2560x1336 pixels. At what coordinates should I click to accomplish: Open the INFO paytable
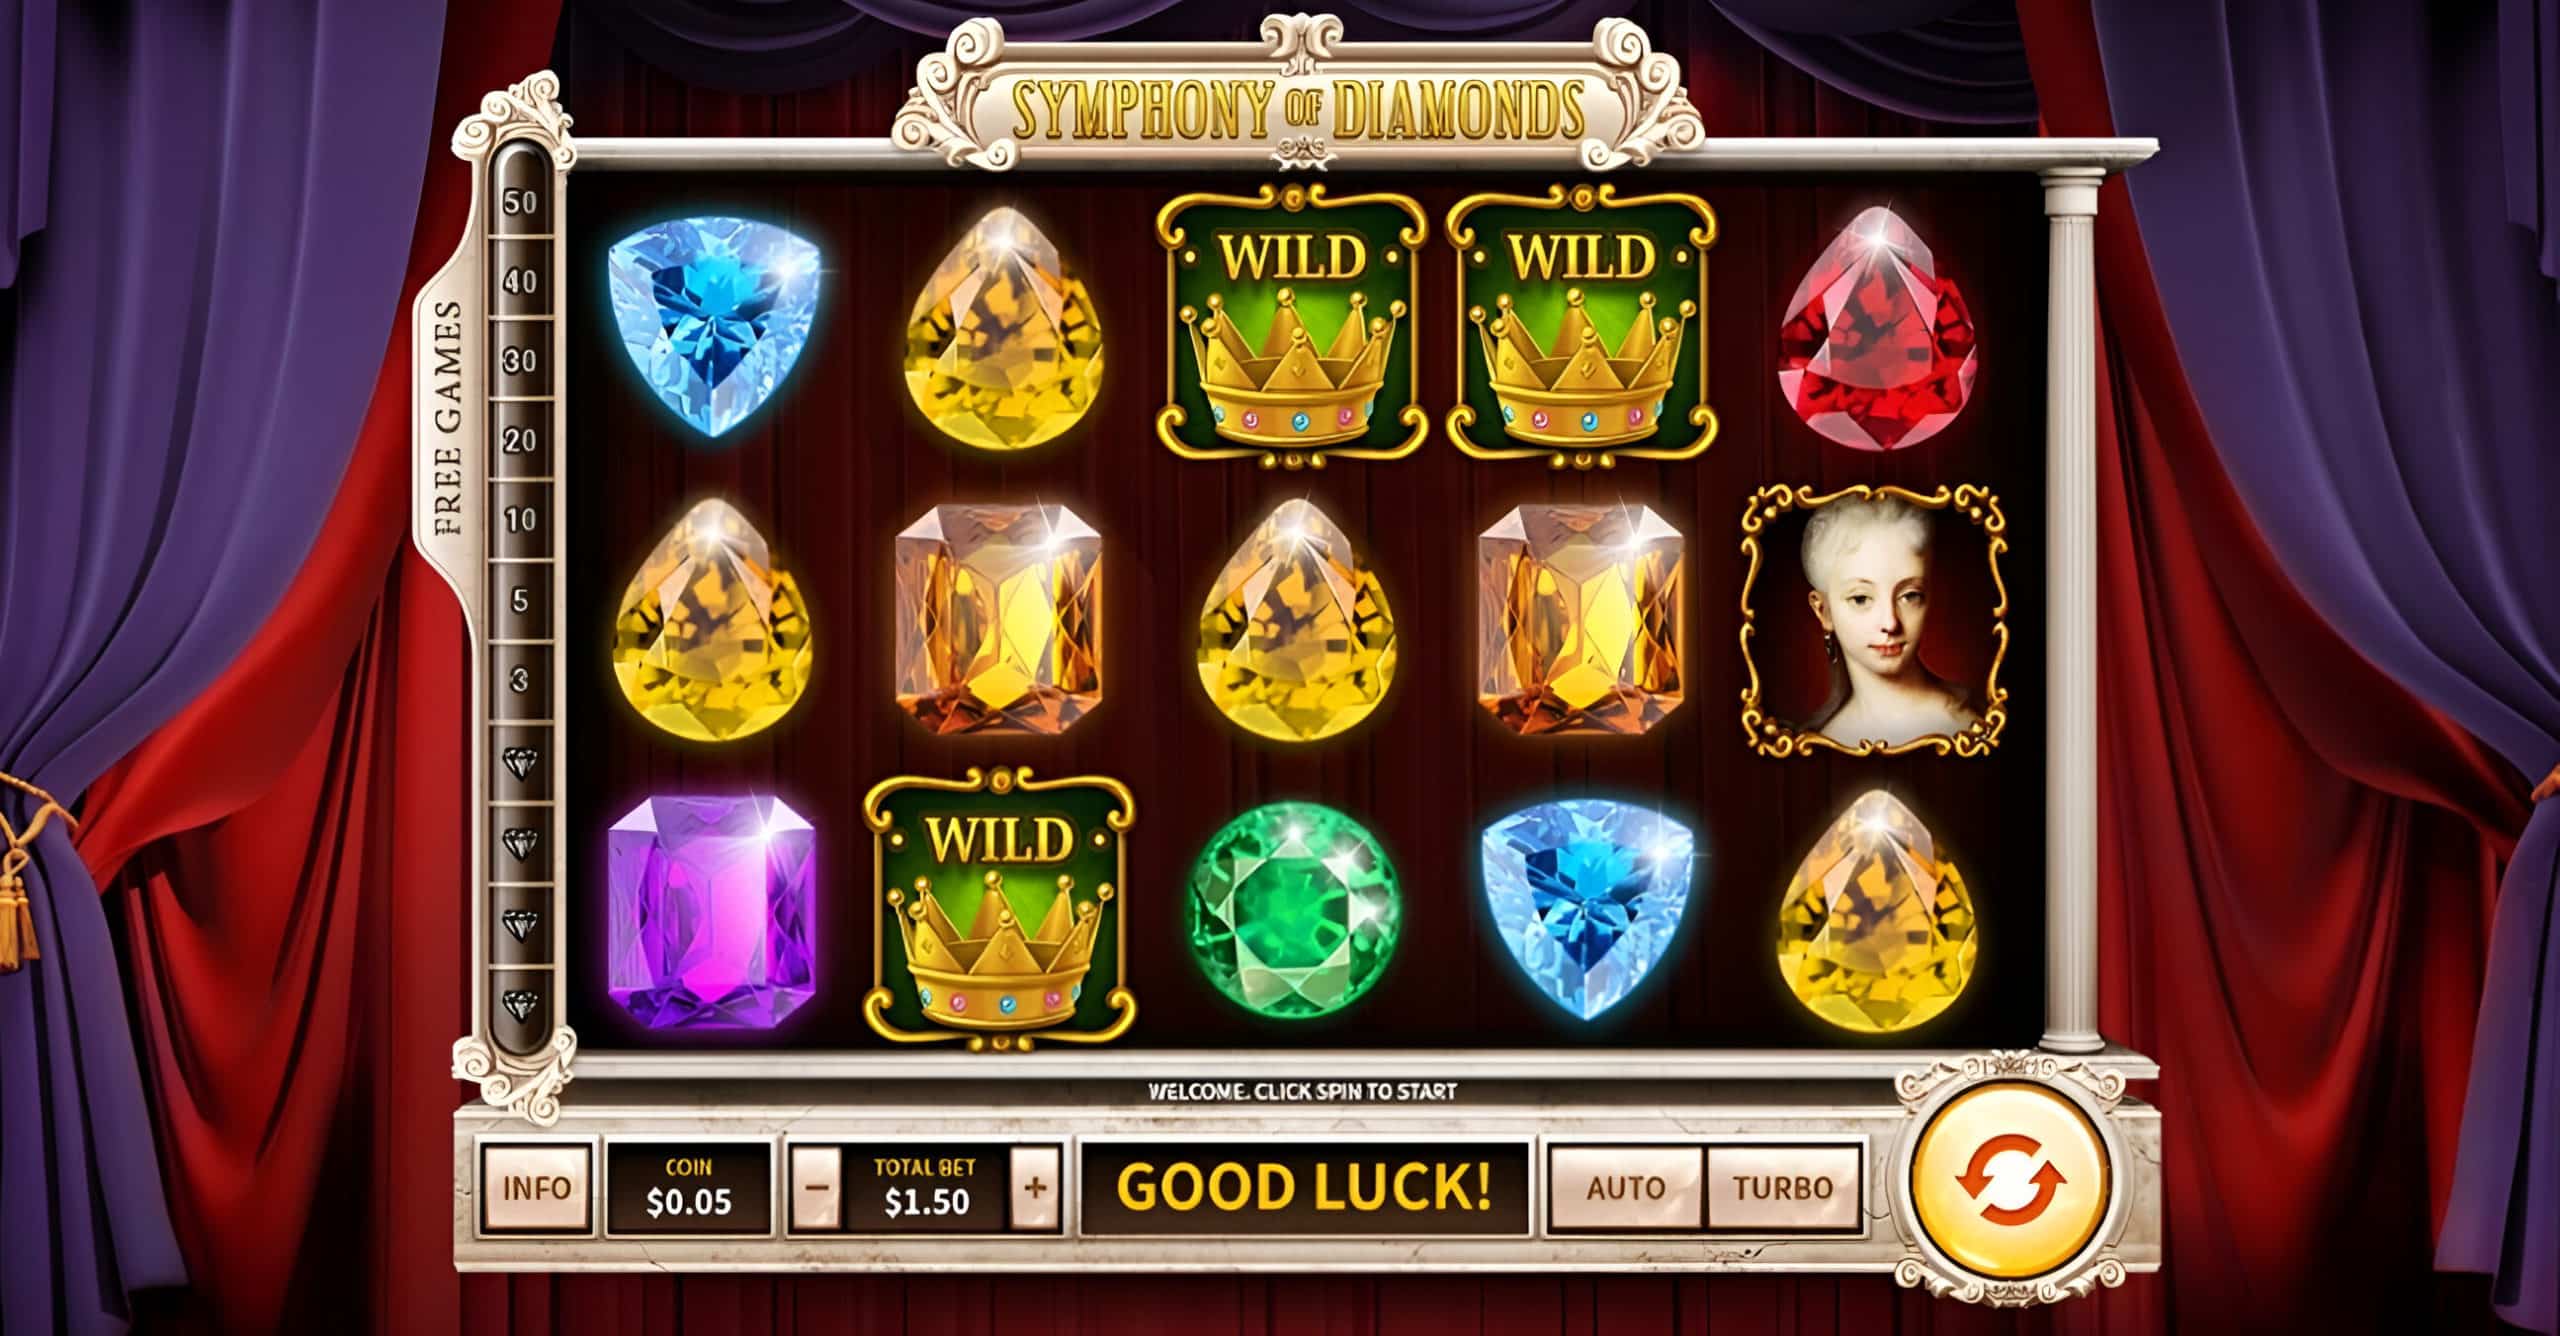537,1187
